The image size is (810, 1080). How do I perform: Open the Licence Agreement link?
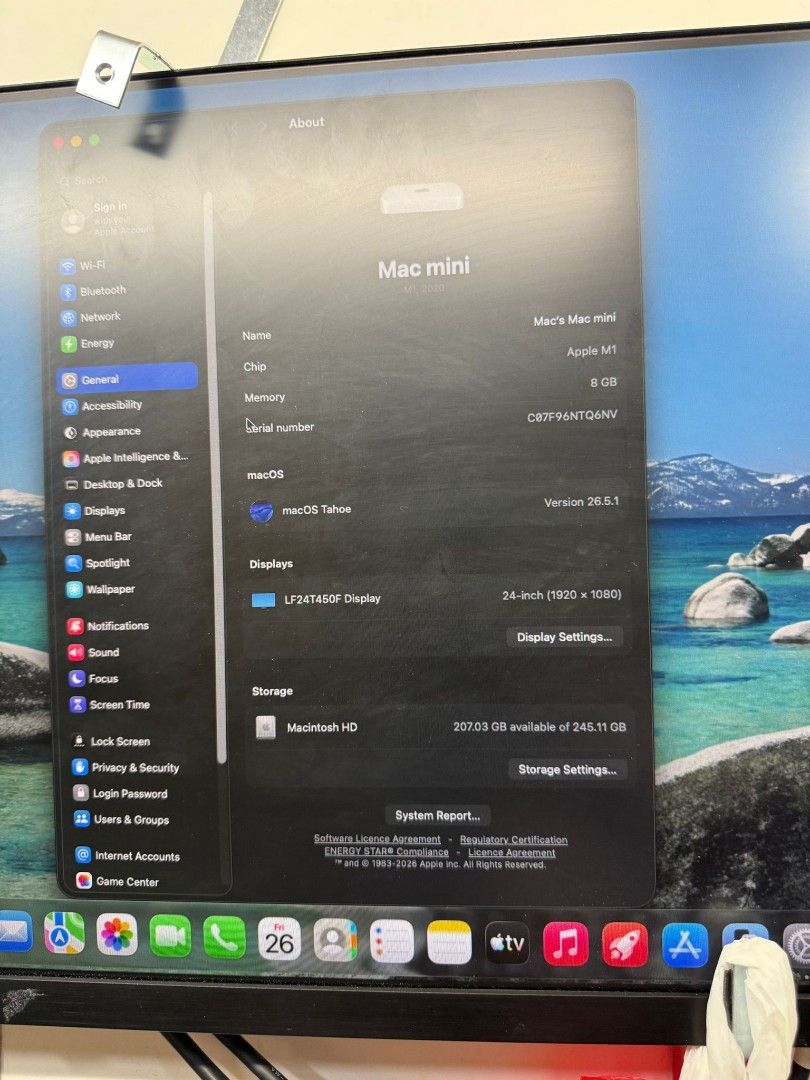(511, 852)
